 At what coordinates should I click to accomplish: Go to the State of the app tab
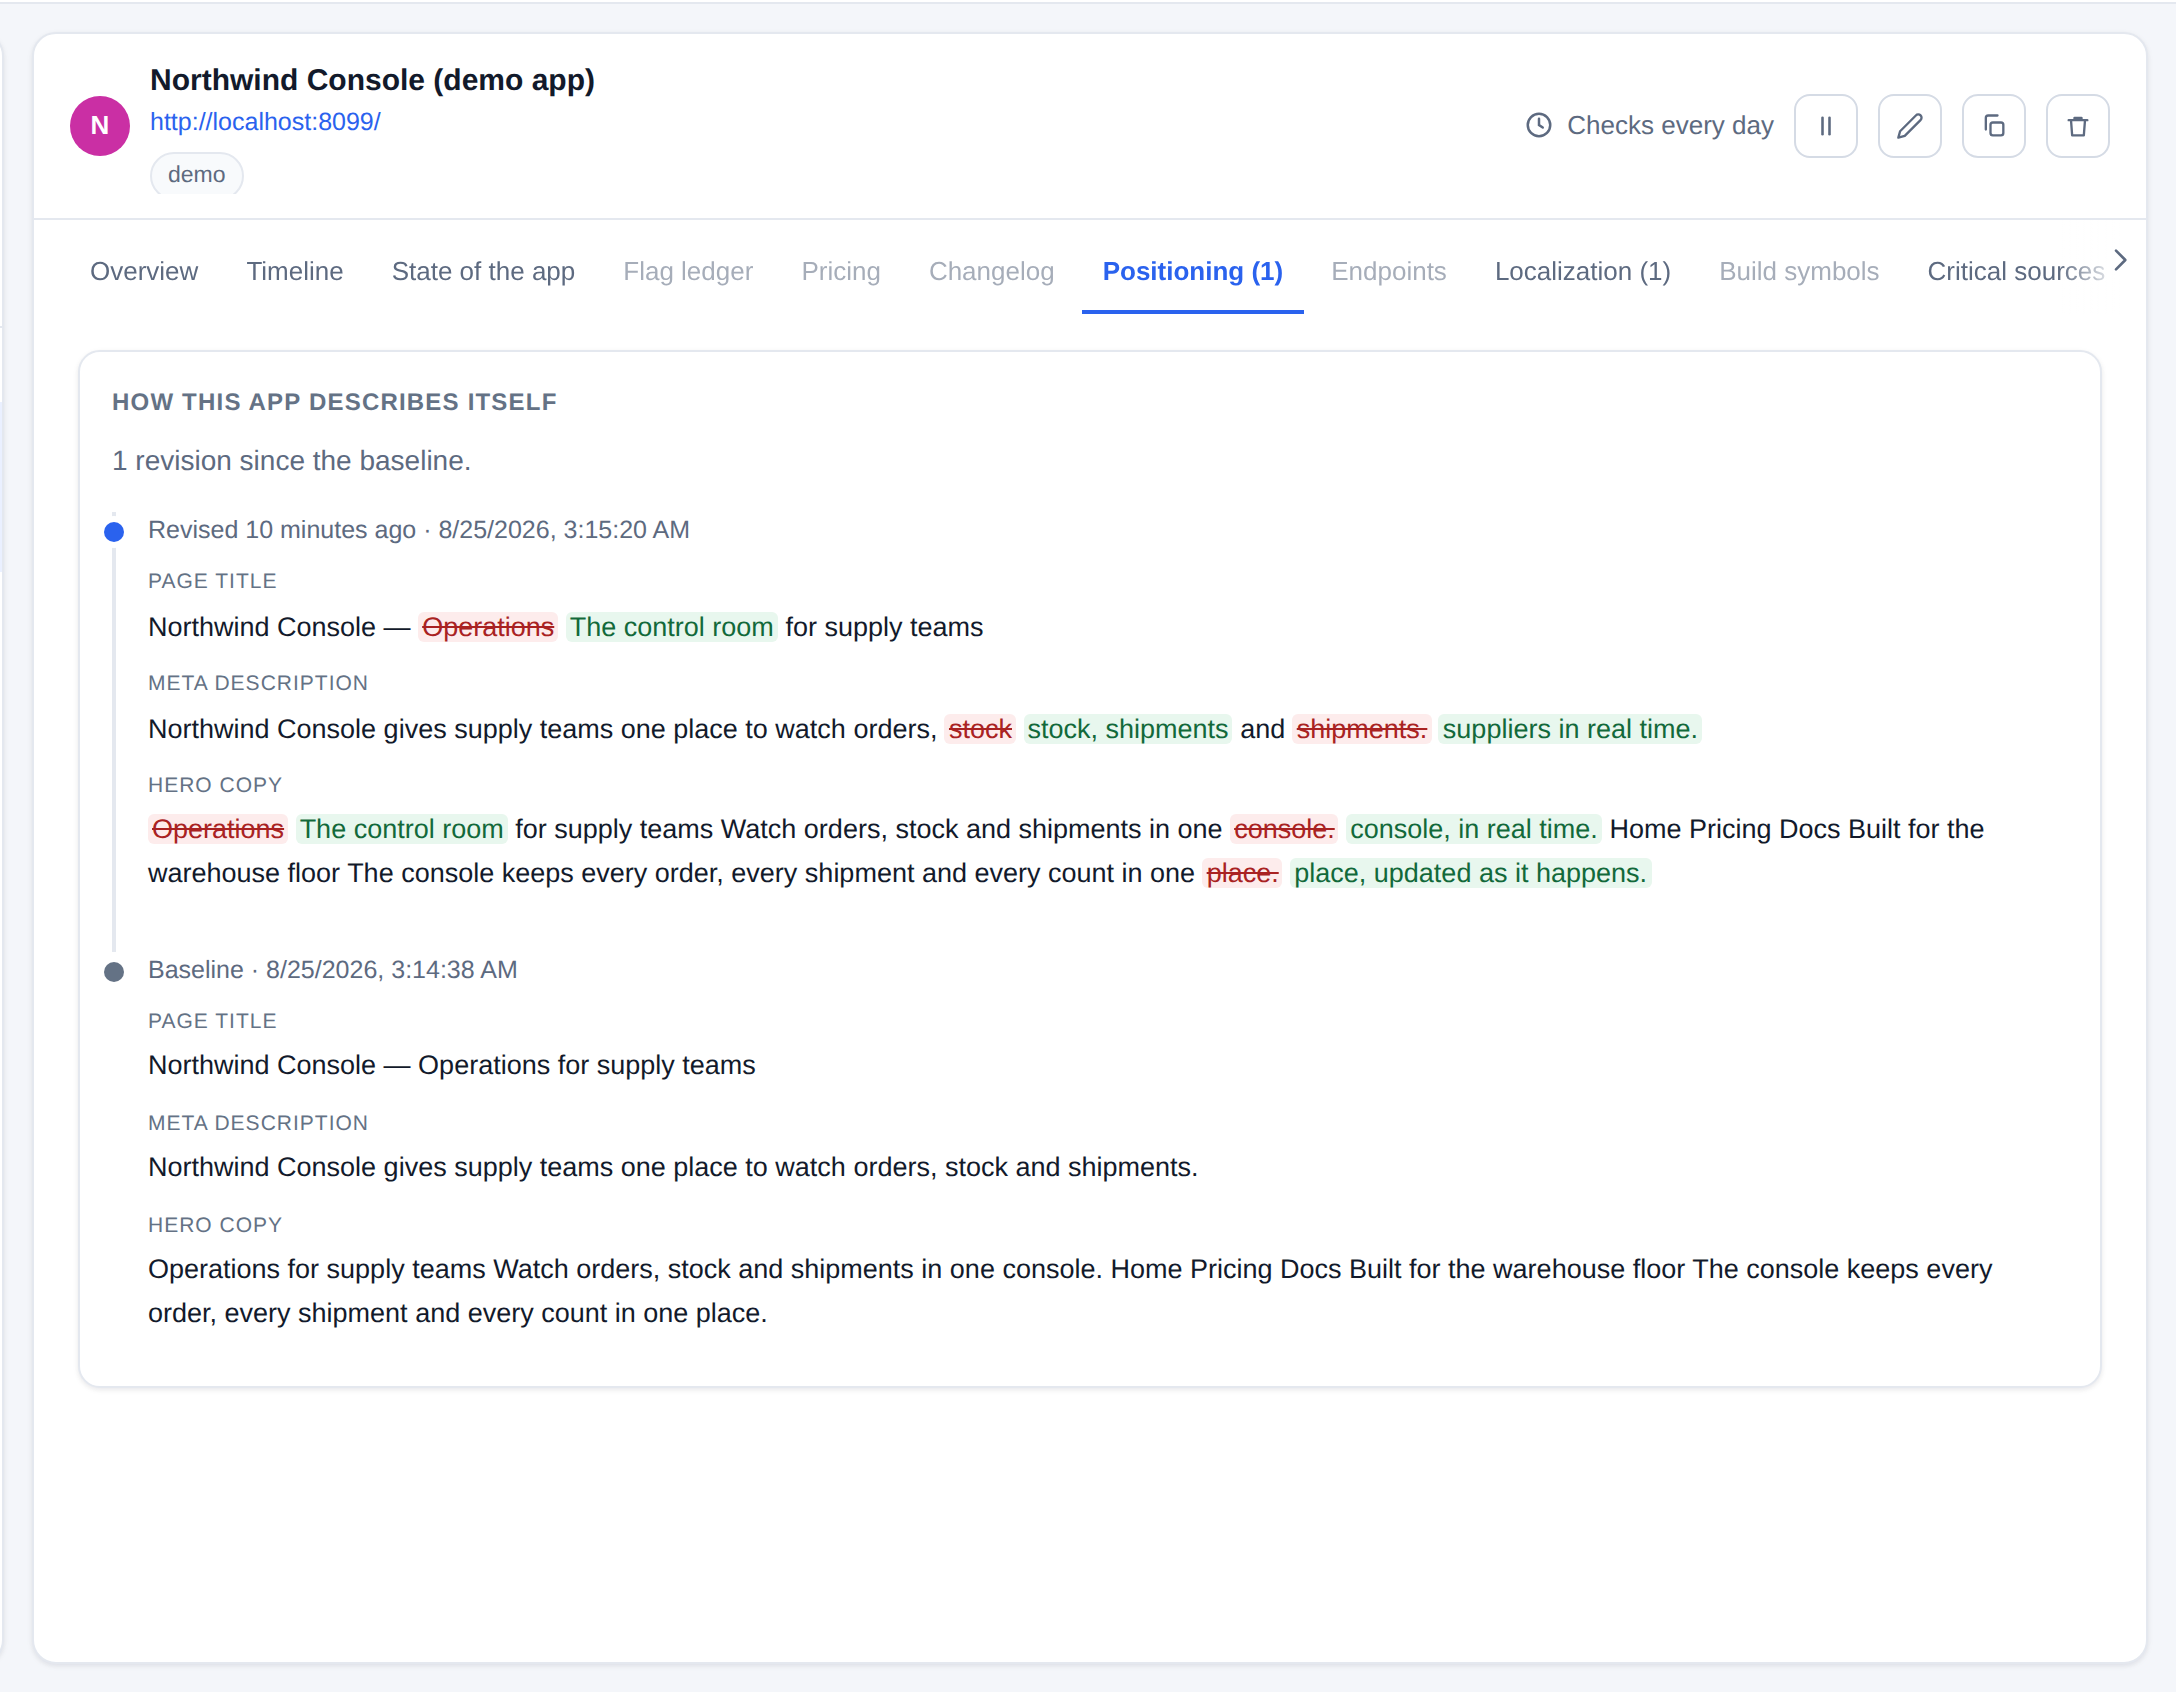coord(483,271)
